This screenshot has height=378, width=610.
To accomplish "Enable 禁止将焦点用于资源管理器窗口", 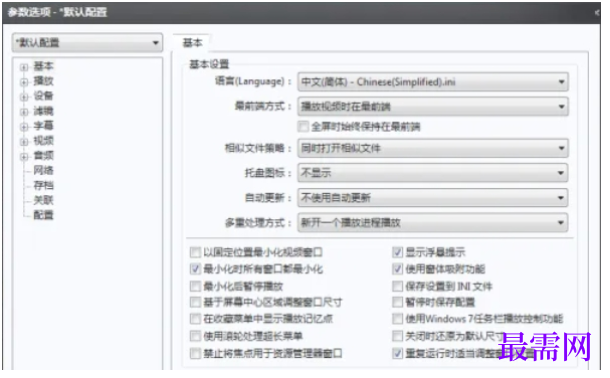I will point(195,354).
